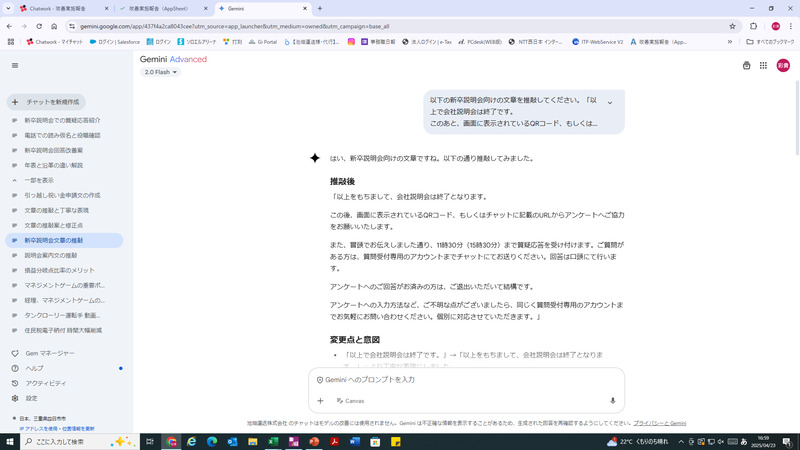Open browser extensions puzzle icon
800x450 pixels.
(754, 26)
